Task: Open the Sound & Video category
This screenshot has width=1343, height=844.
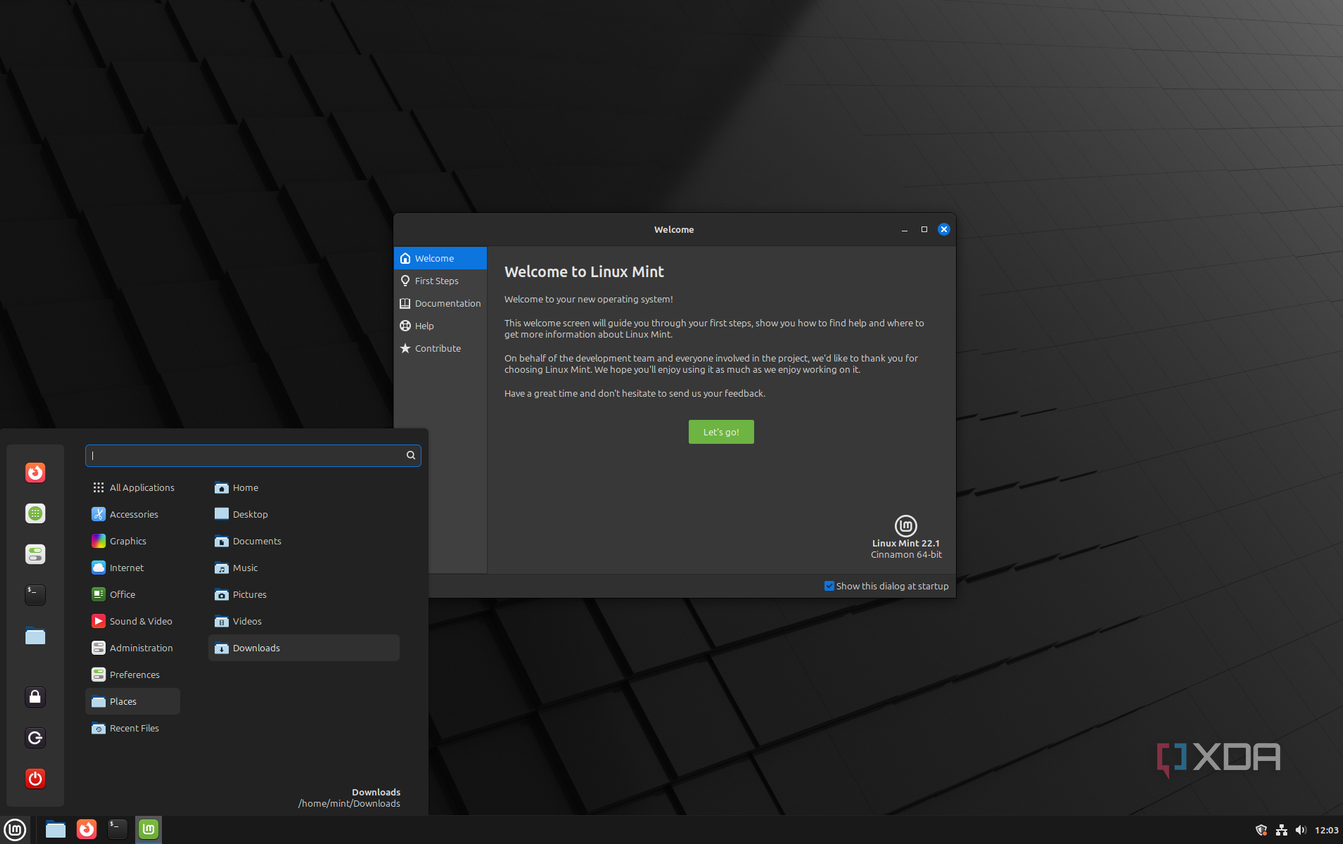Action: (133, 621)
